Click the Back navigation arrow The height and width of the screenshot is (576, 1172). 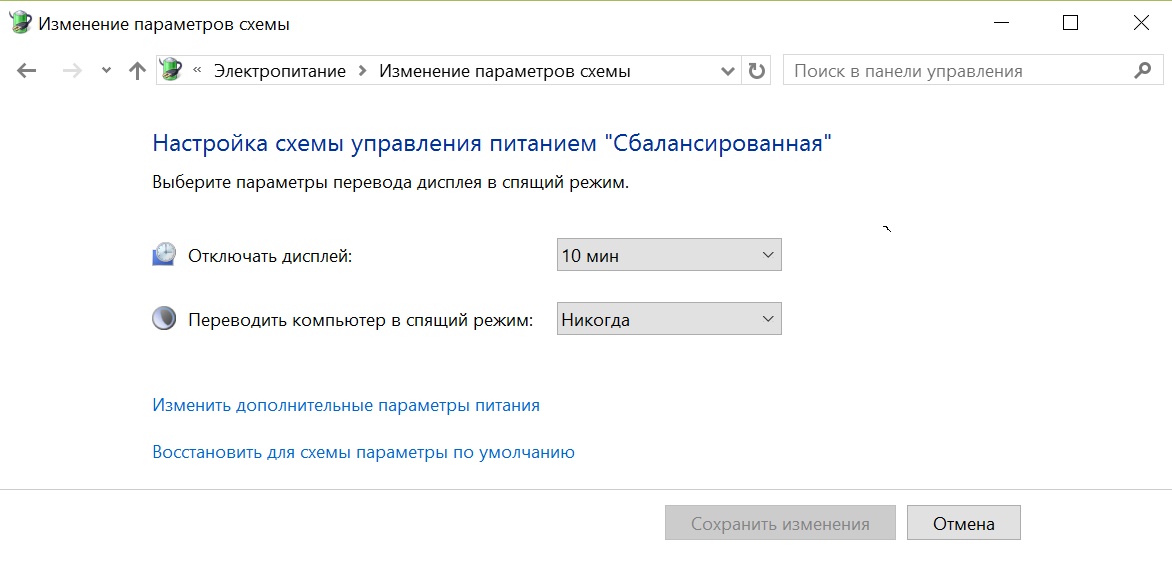[27, 71]
